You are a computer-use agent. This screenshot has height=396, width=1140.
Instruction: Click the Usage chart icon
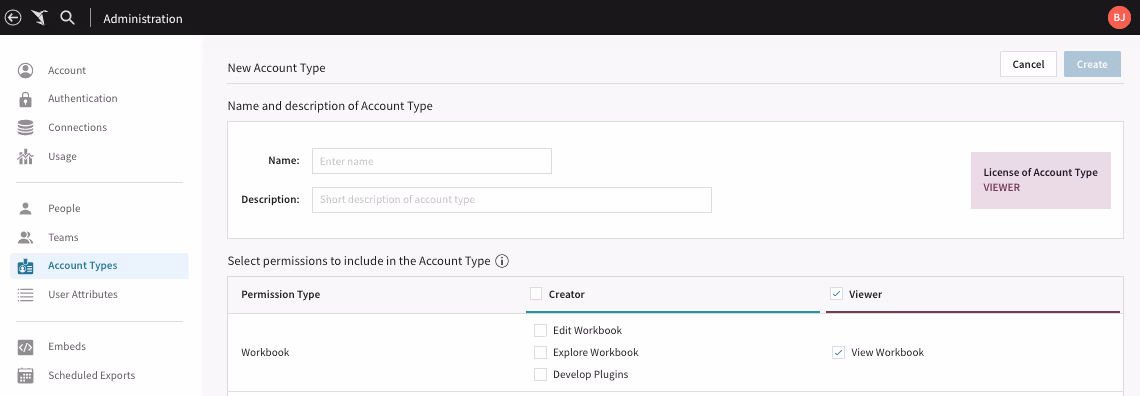click(25, 156)
